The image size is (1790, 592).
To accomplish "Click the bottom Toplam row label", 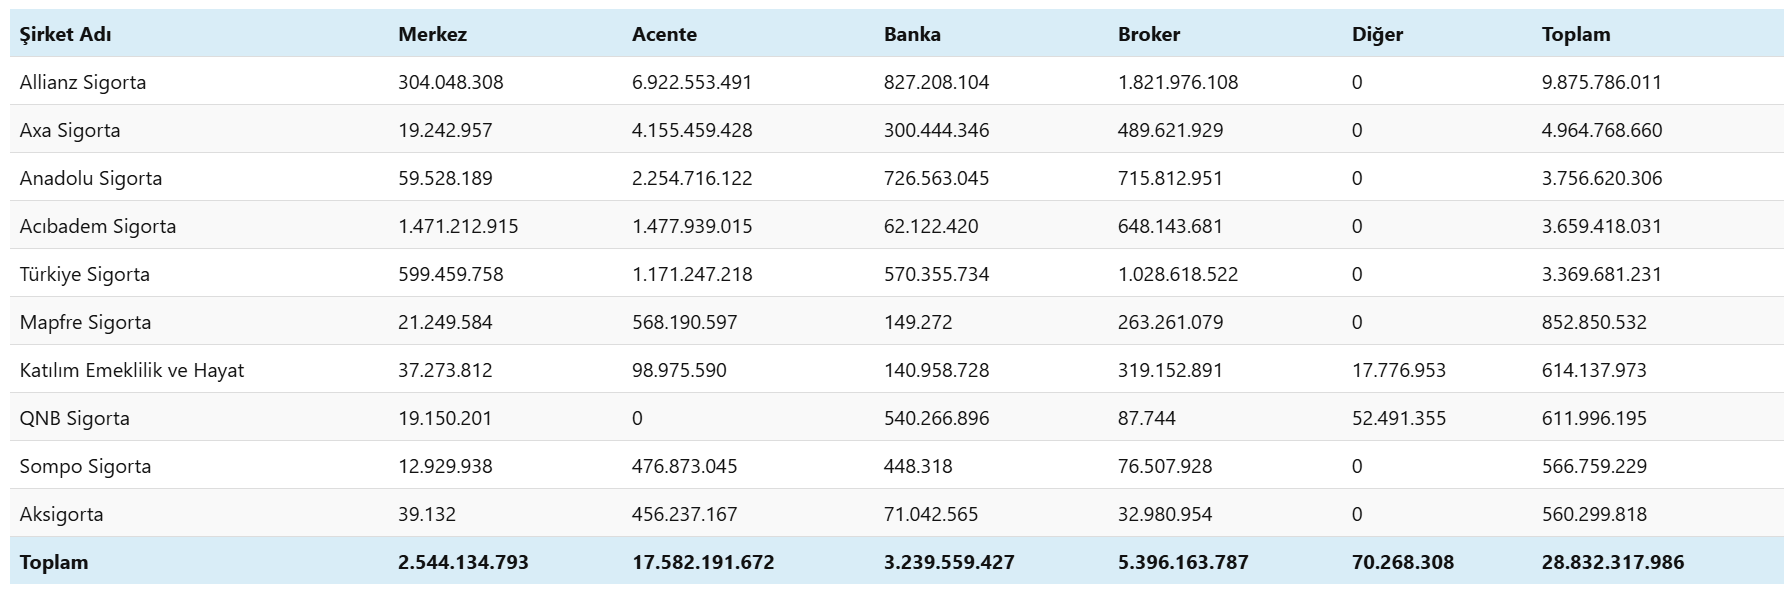I will [x=54, y=562].
